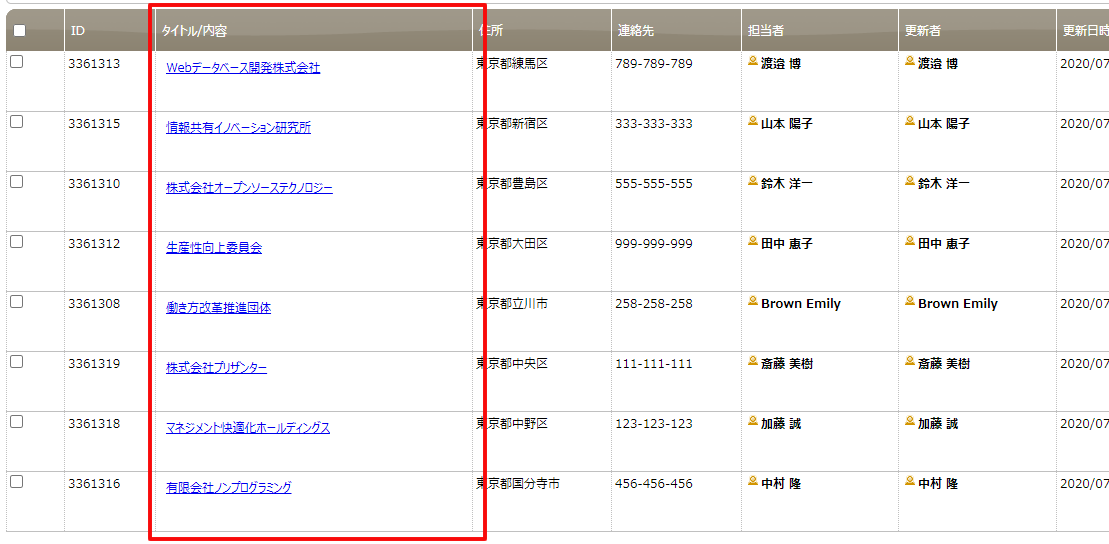The image size is (1109, 544).
Task: Open the 情報共有イノベーション研究所 record
Action: click(x=238, y=128)
